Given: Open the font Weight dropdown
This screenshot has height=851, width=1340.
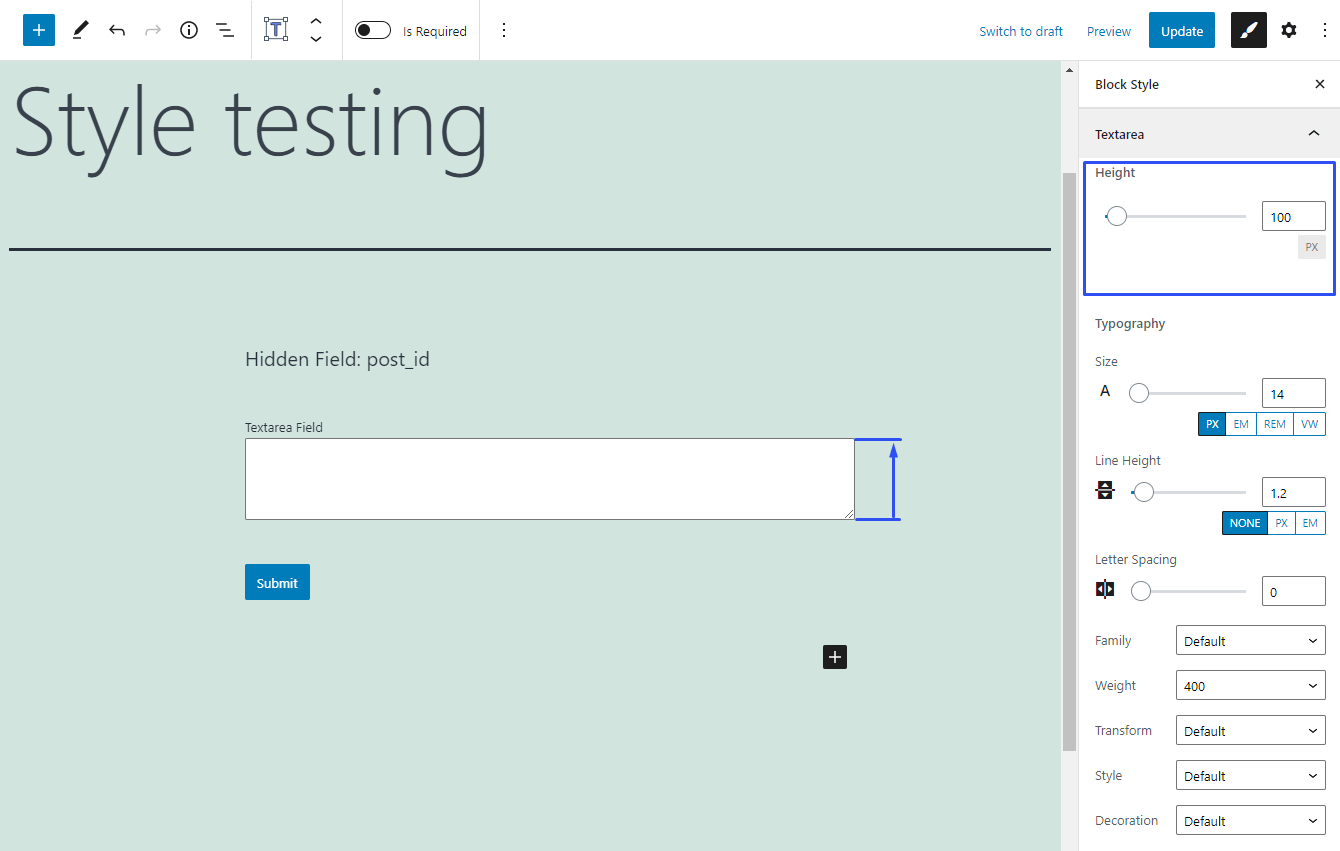Looking at the screenshot, I should pyautogui.click(x=1250, y=686).
